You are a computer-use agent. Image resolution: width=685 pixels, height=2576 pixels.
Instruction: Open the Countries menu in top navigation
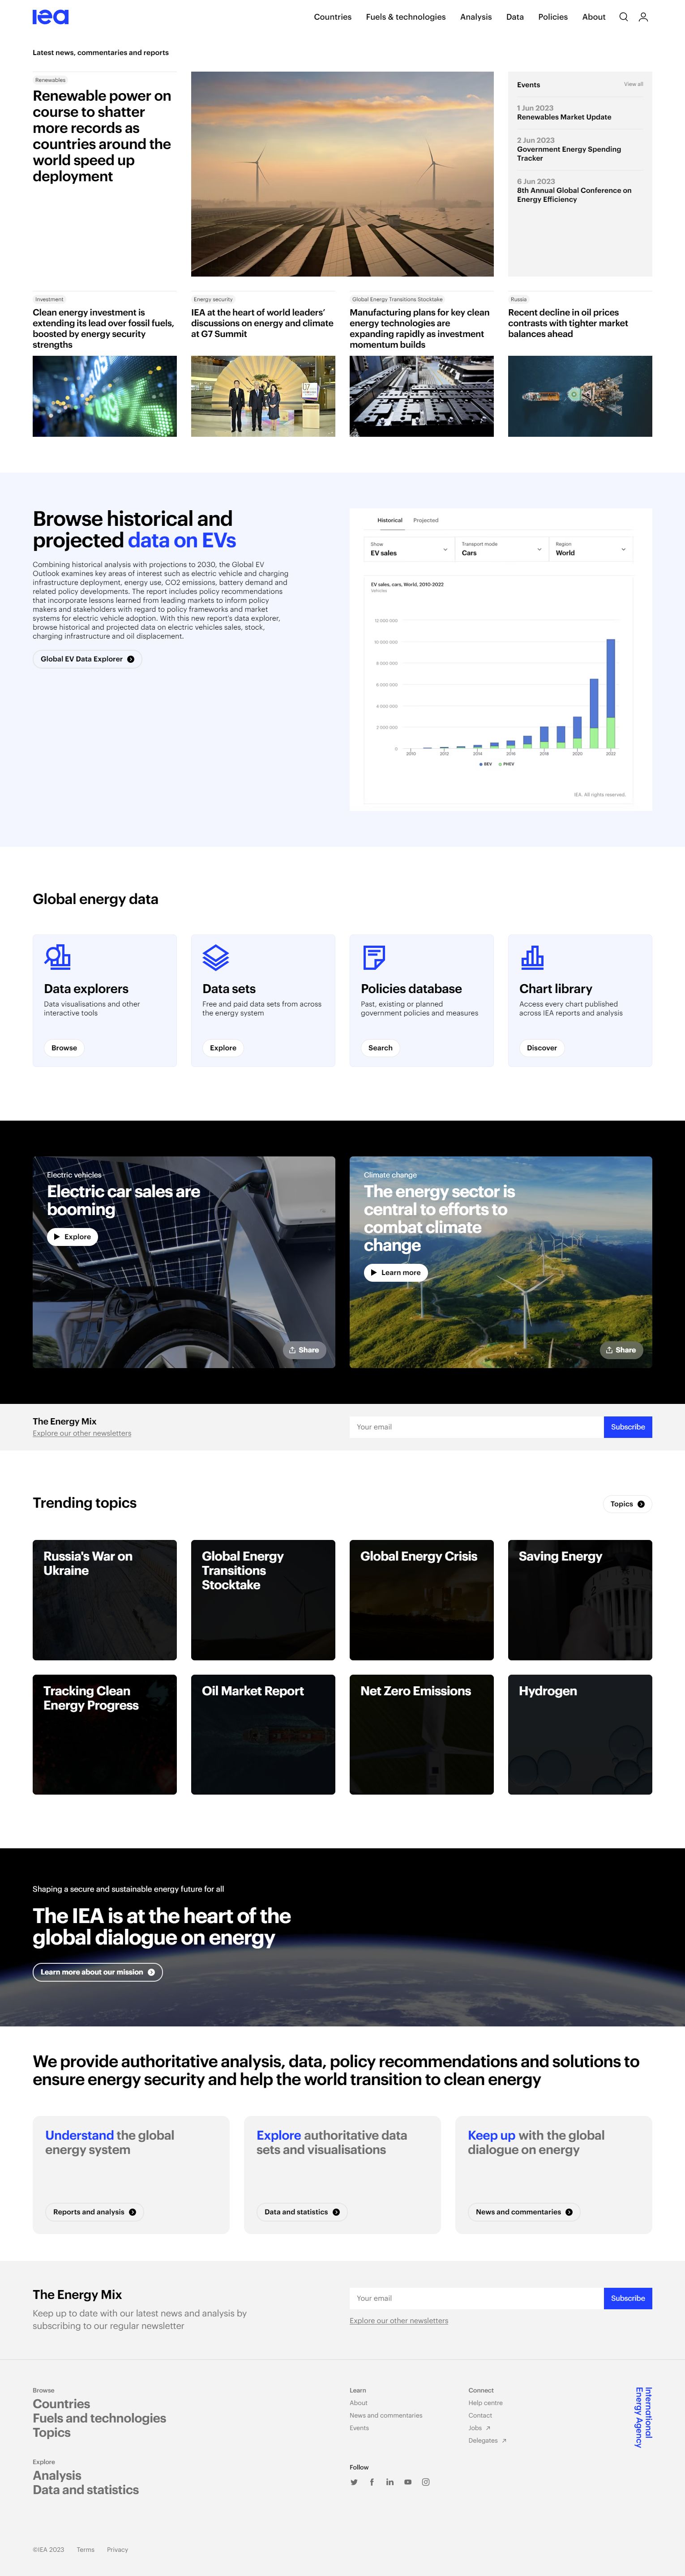(x=333, y=17)
